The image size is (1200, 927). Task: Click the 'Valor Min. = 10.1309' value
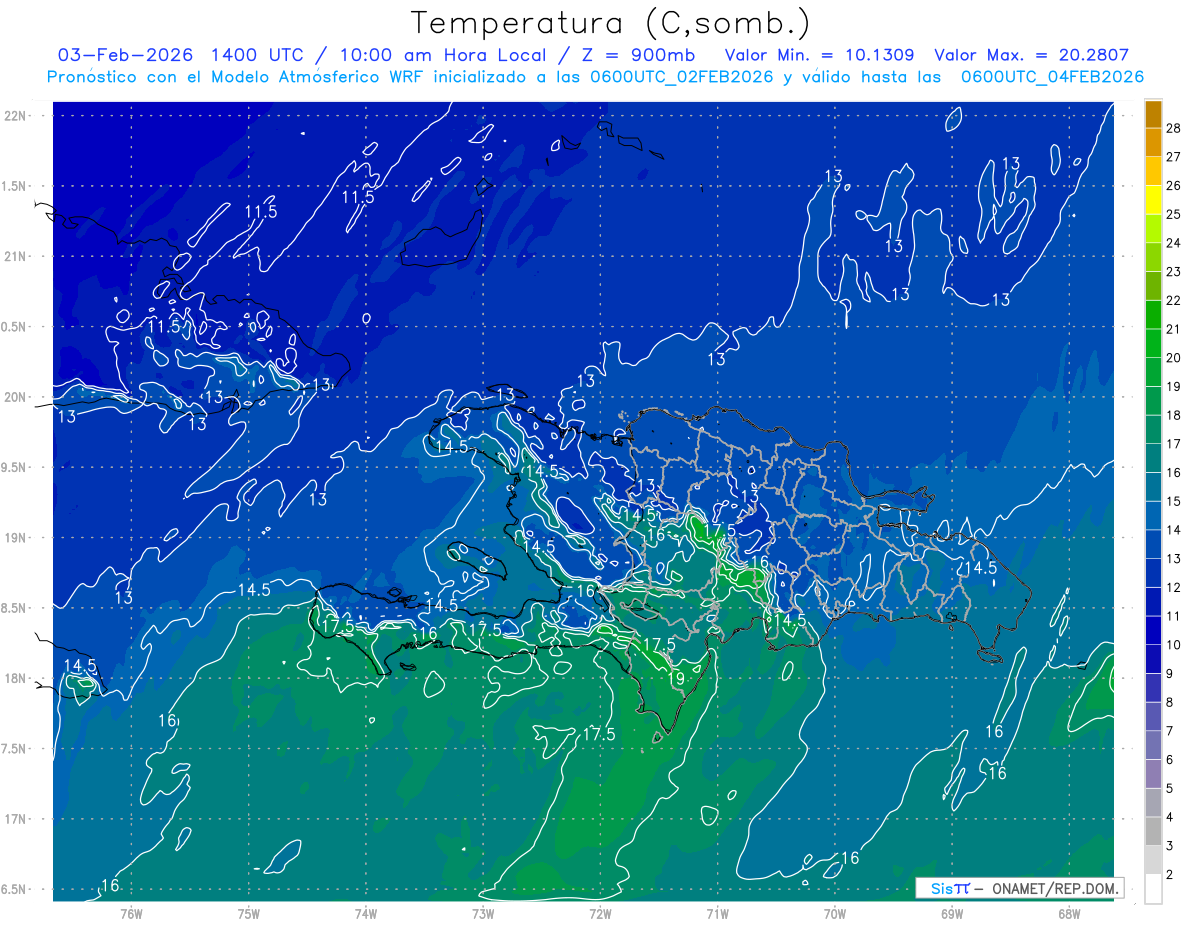(819, 55)
